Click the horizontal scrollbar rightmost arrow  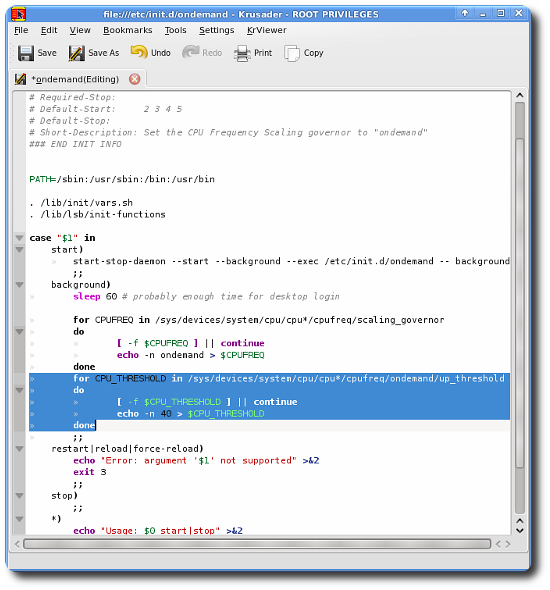click(x=508, y=544)
